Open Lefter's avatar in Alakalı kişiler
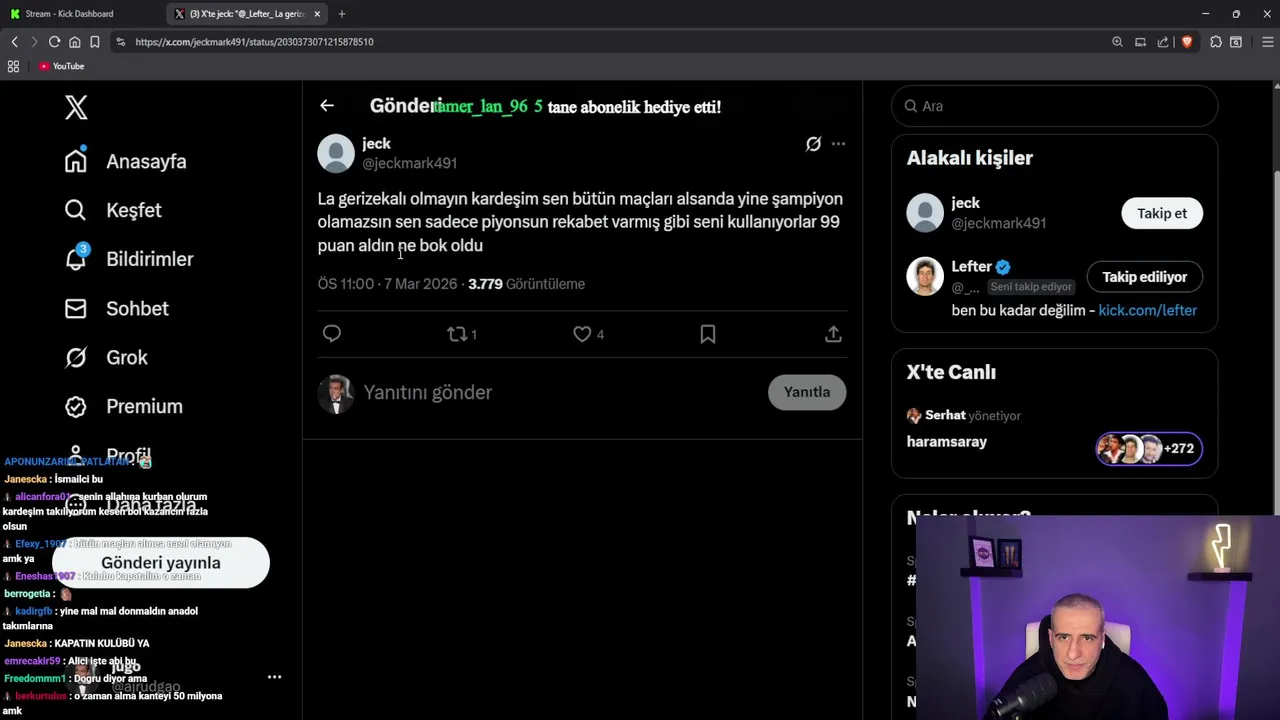1280x720 pixels. (925, 276)
